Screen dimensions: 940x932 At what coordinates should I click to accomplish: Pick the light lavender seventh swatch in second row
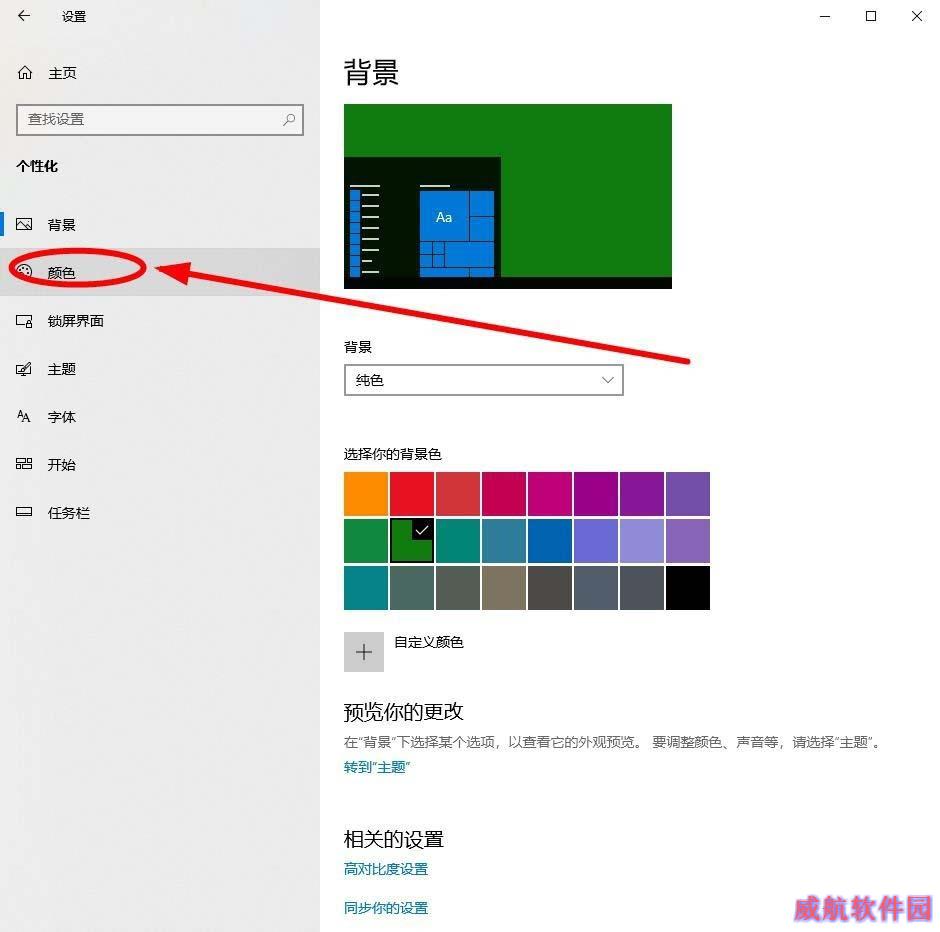coord(642,541)
